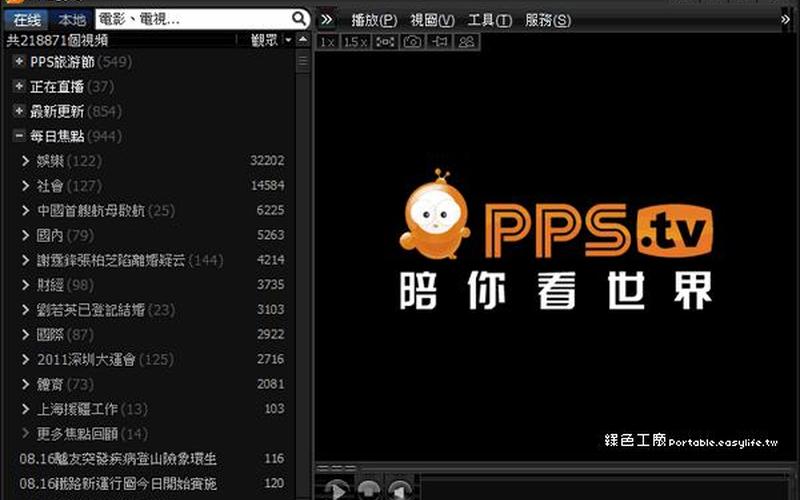Click the 14584 viewer count
The image size is (800, 500).
pyautogui.click(x=267, y=185)
